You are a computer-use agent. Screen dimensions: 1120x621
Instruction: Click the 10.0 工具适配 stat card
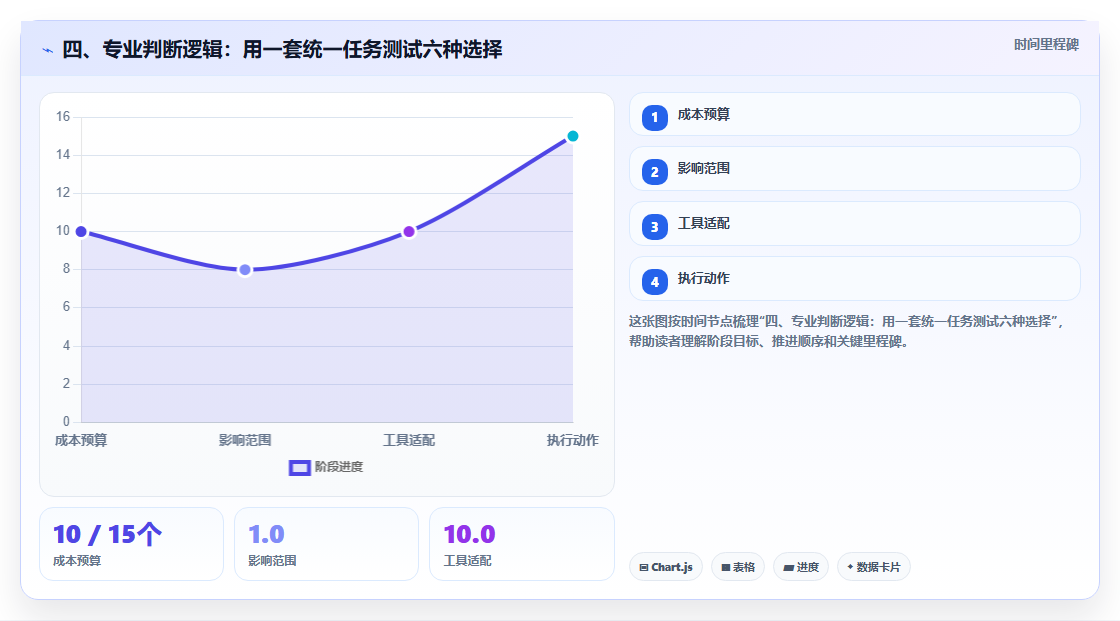pyautogui.click(x=521, y=544)
